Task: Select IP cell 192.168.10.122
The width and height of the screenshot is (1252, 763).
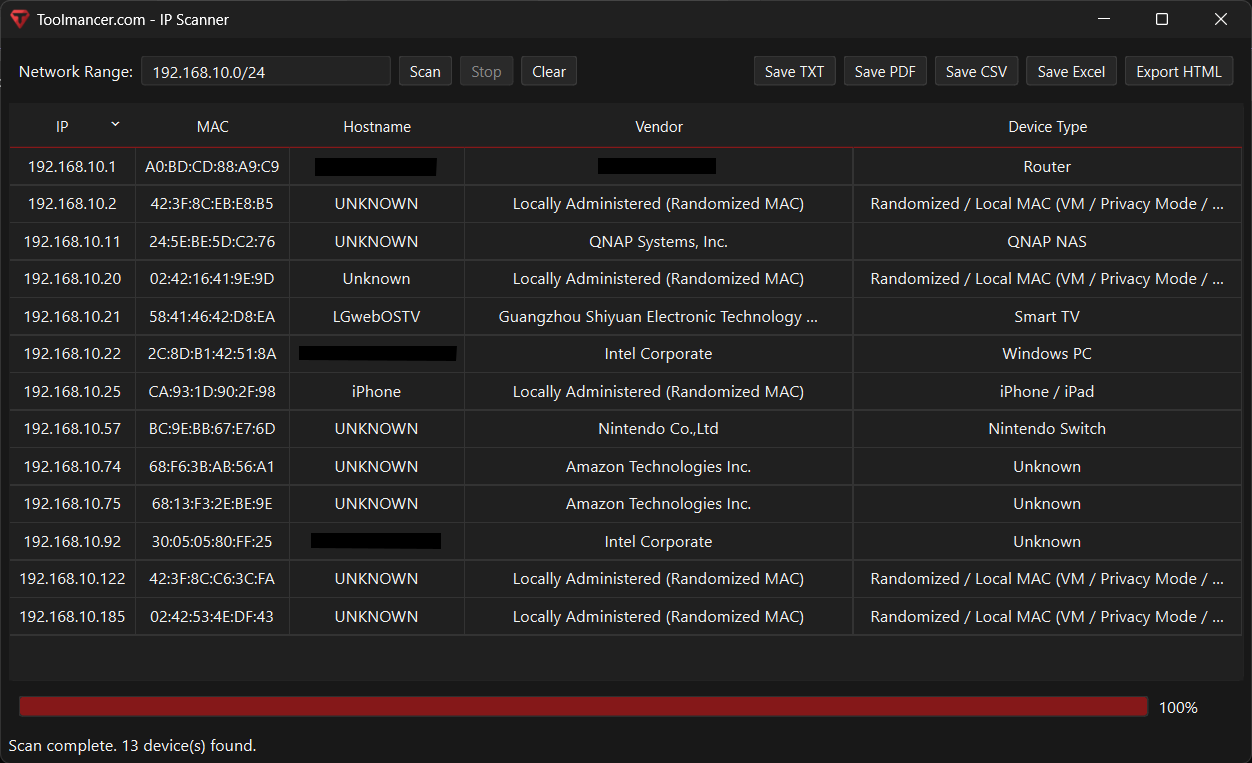Action: (x=72, y=579)
